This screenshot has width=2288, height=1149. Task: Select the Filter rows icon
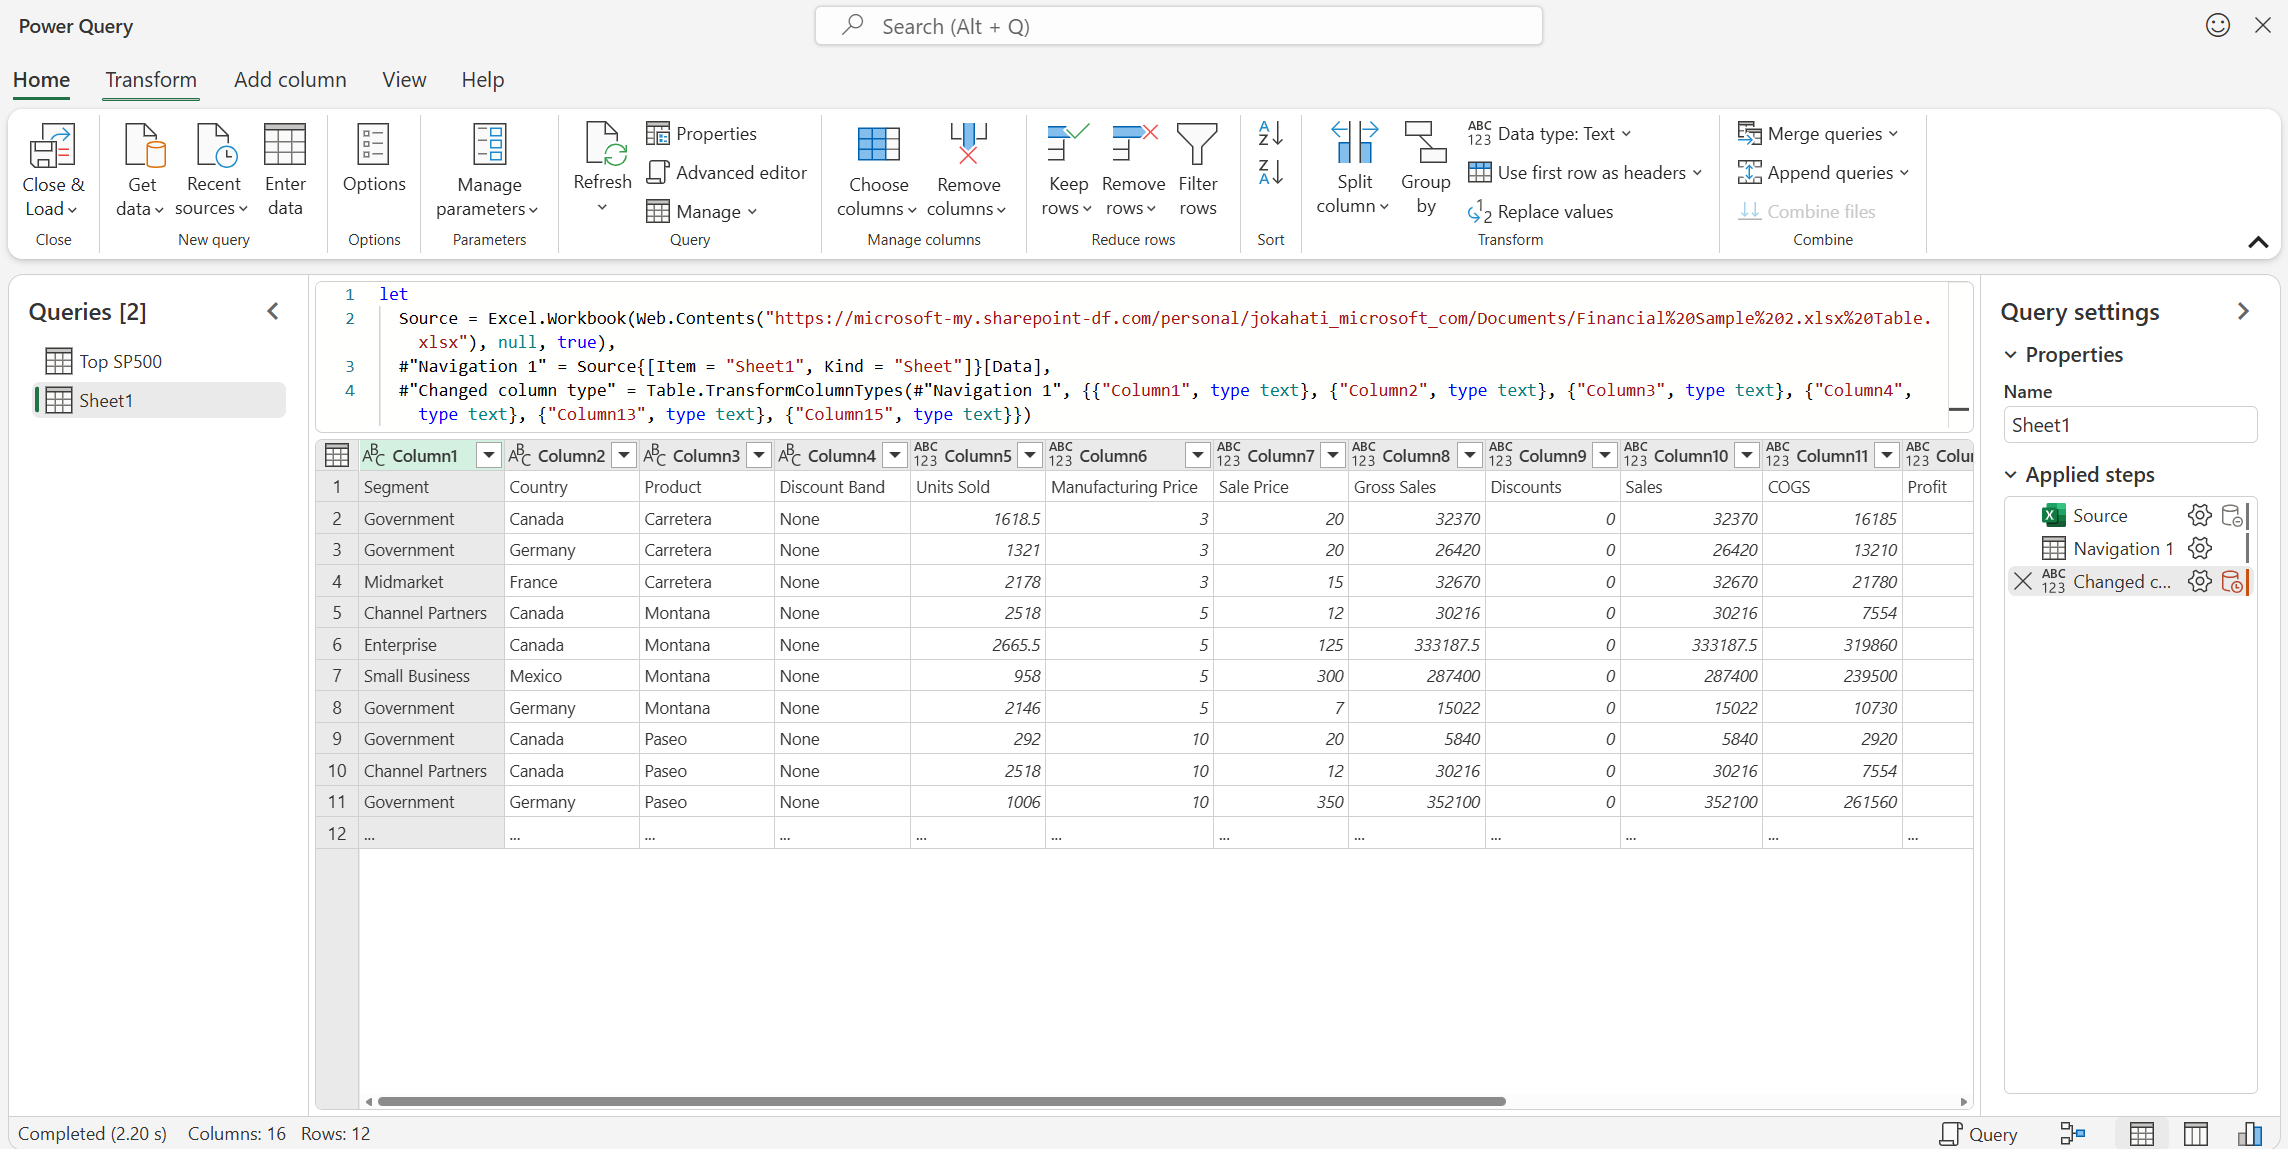click(x=1198, y=168)
